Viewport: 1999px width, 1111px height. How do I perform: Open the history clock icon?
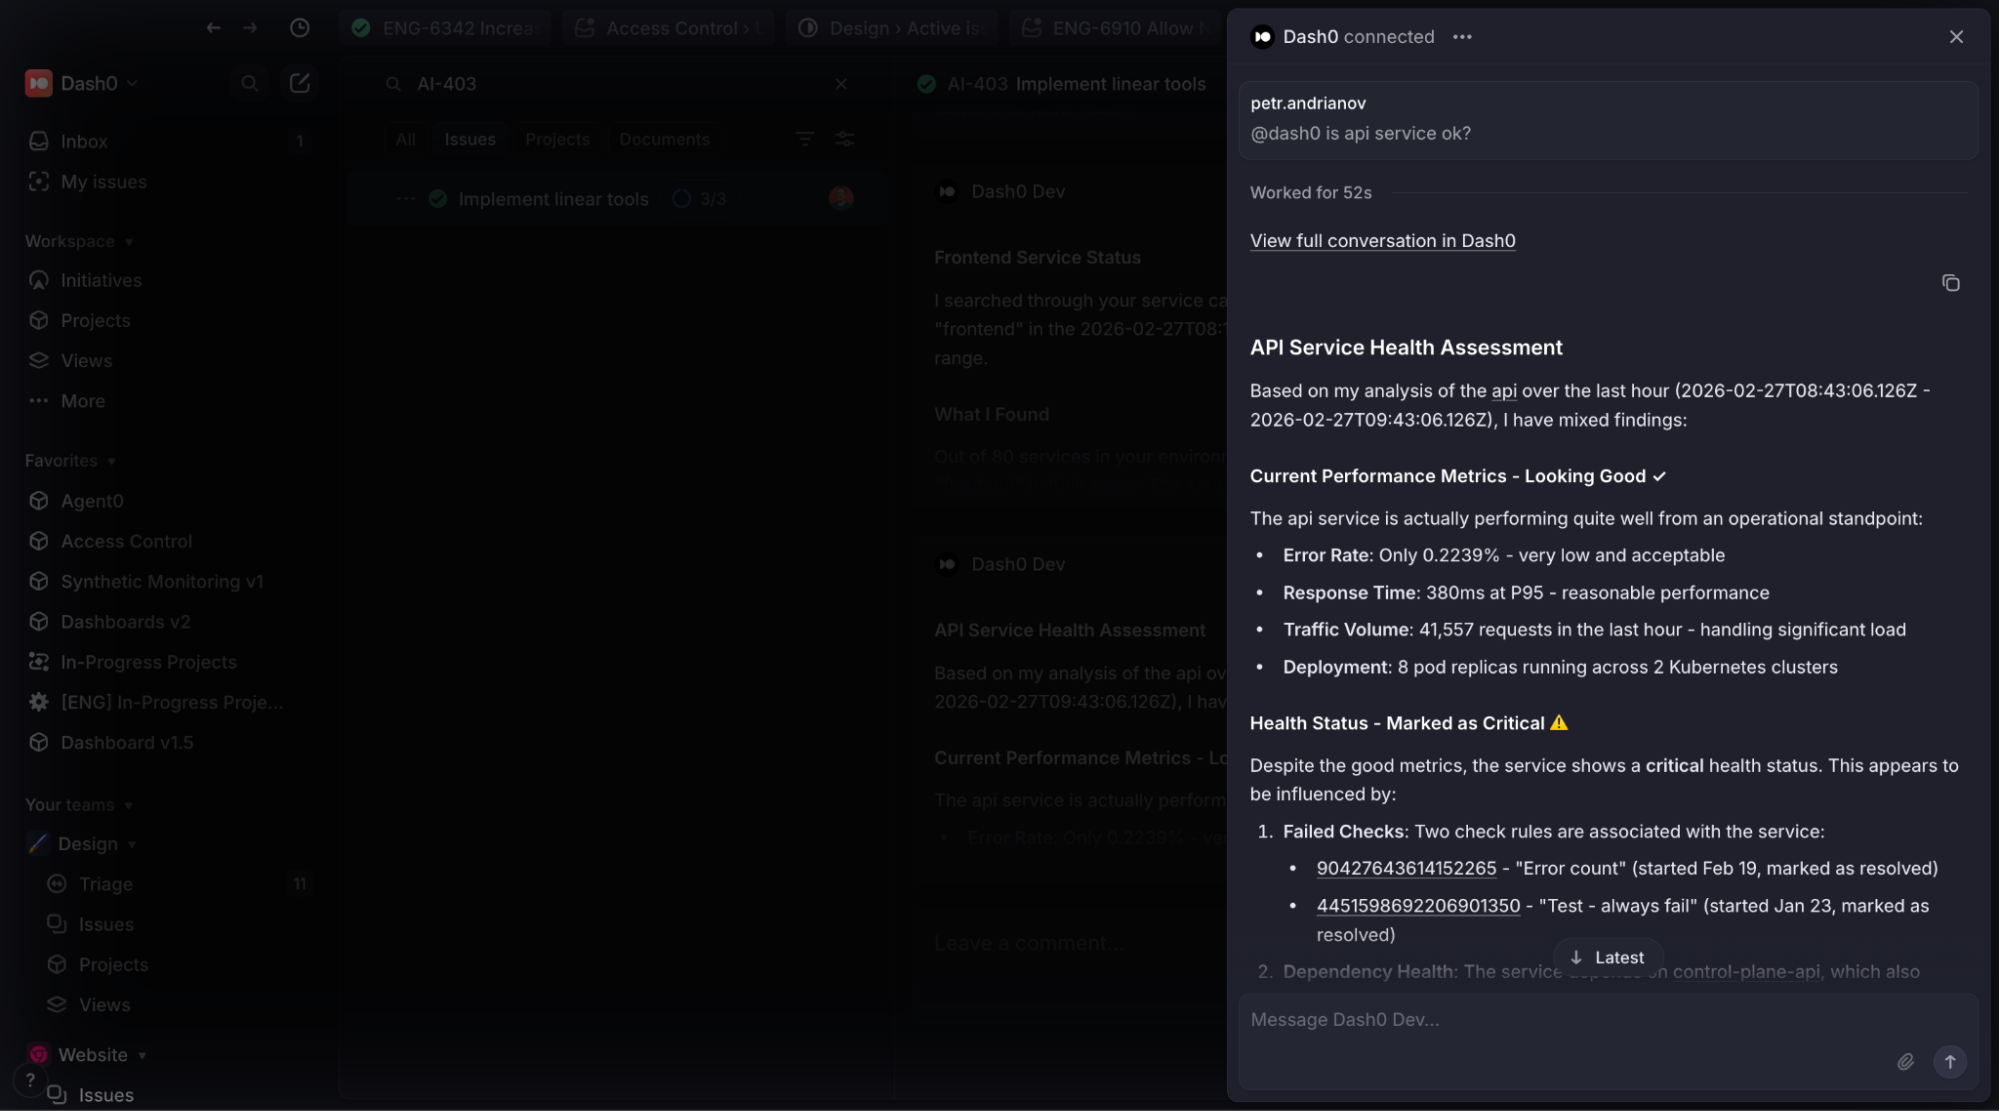tap(299, 28)
